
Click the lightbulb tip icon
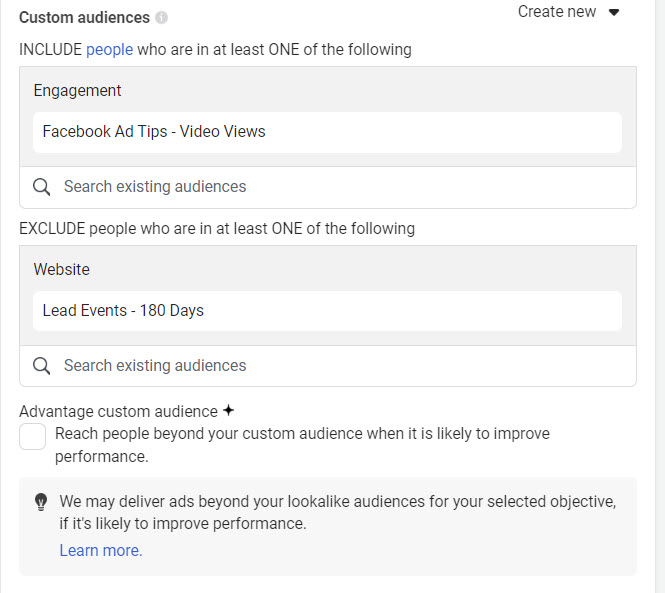pos(41,502)
